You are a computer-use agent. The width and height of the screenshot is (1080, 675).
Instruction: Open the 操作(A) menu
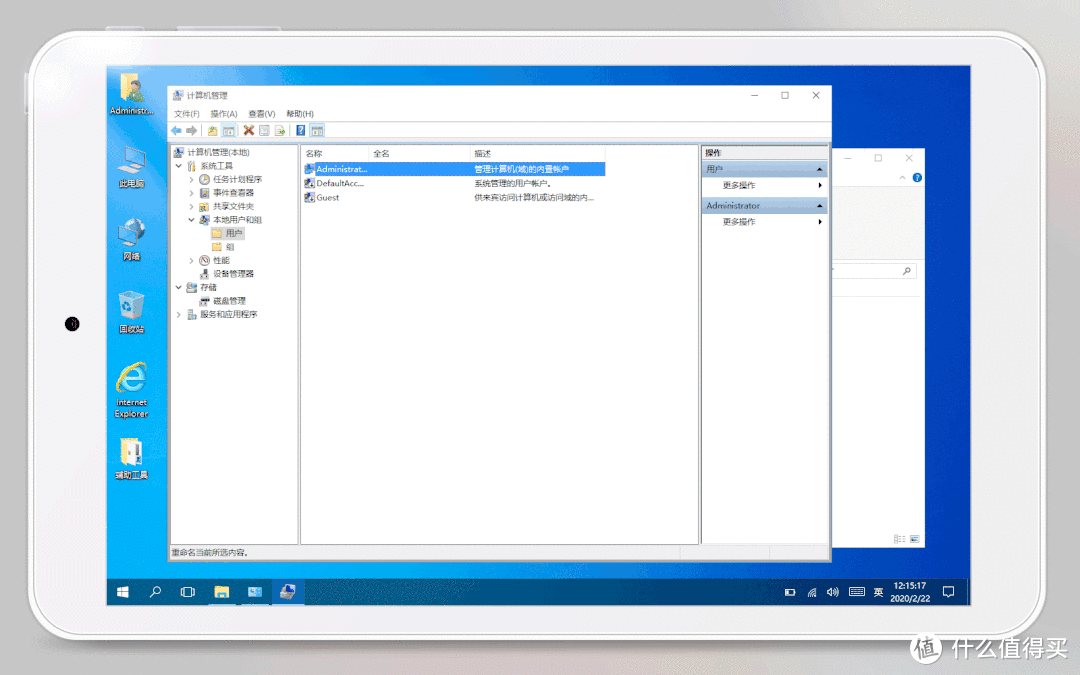[x=223, y=114]
